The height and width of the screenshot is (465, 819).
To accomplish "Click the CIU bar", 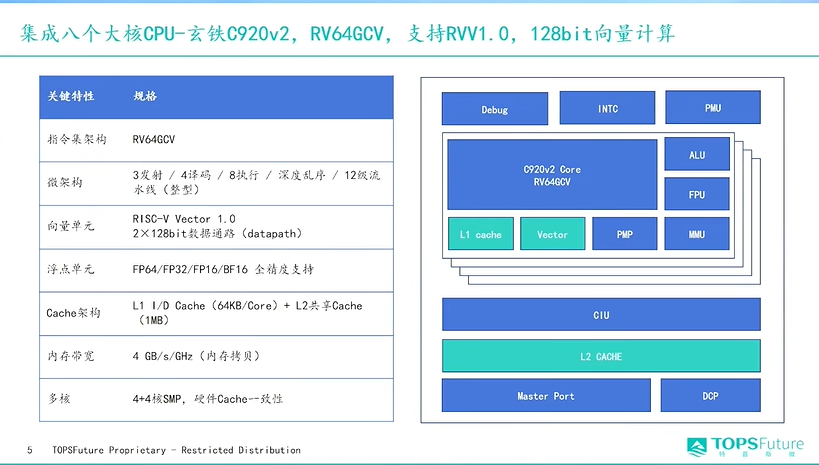I will click(601, 315).
